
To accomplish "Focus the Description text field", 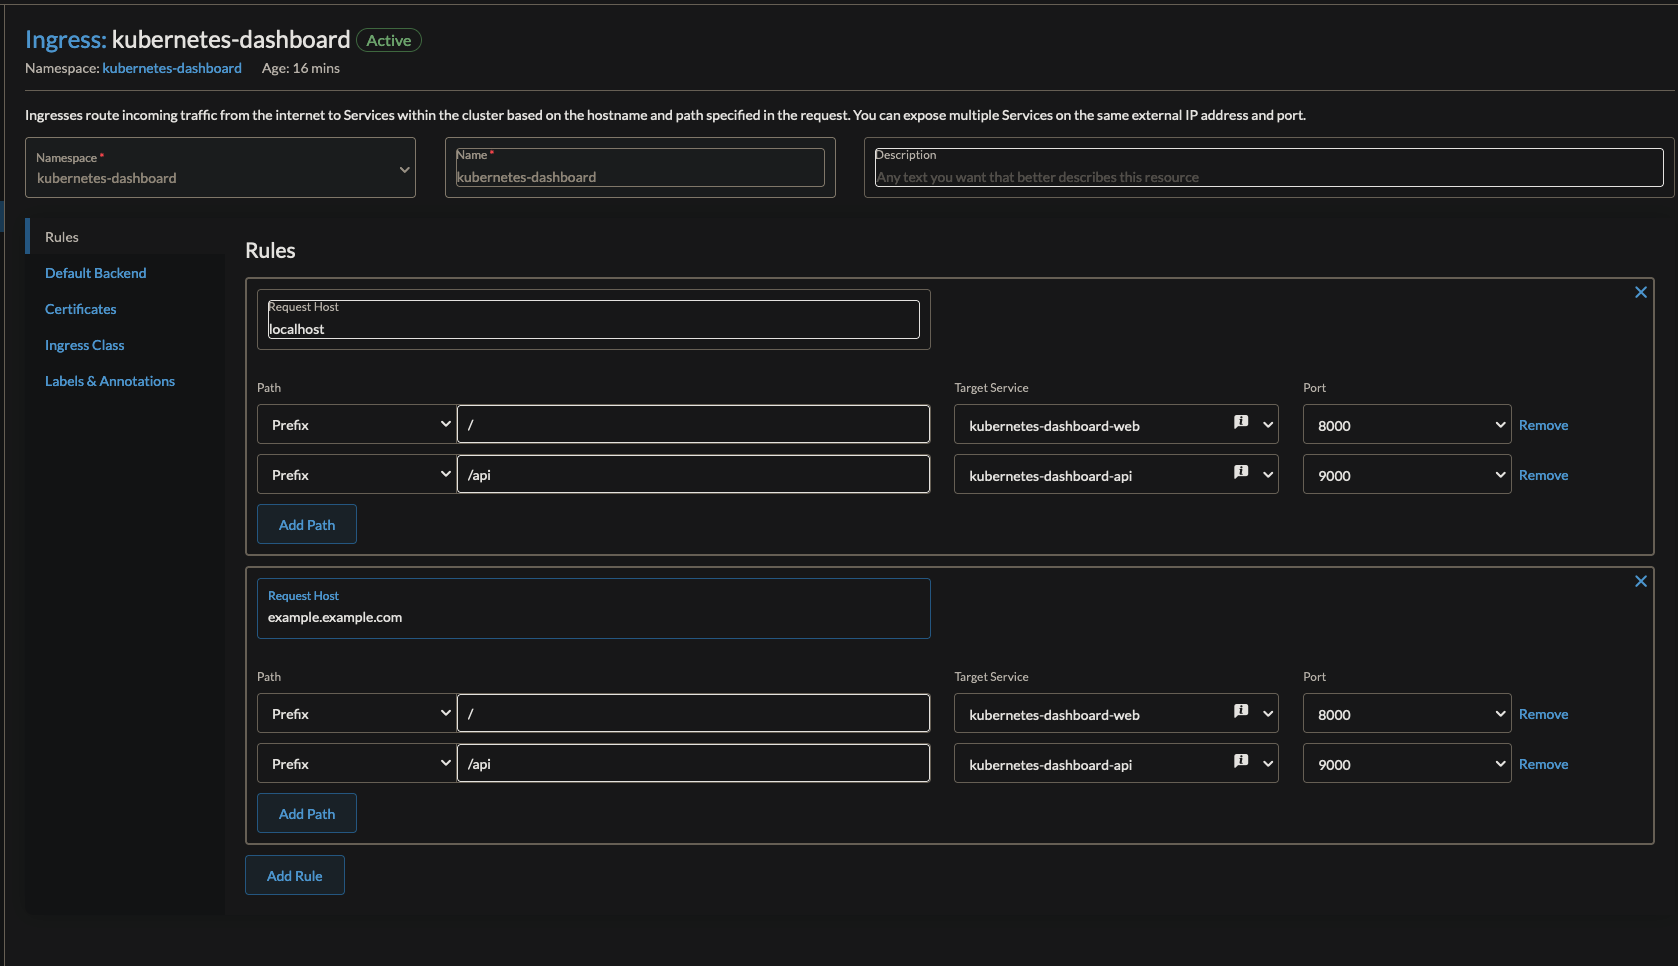I will (x=1268, y=176).
